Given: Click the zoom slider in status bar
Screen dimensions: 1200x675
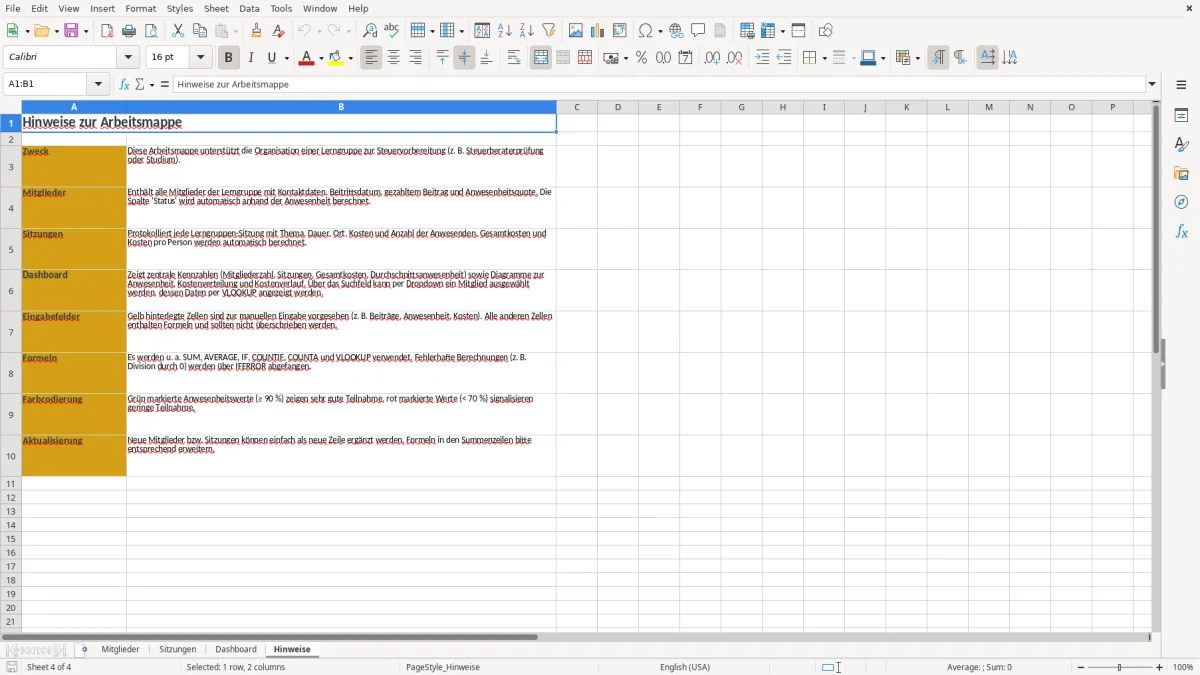Looking at the screenshot, I should coord(1120,667).
